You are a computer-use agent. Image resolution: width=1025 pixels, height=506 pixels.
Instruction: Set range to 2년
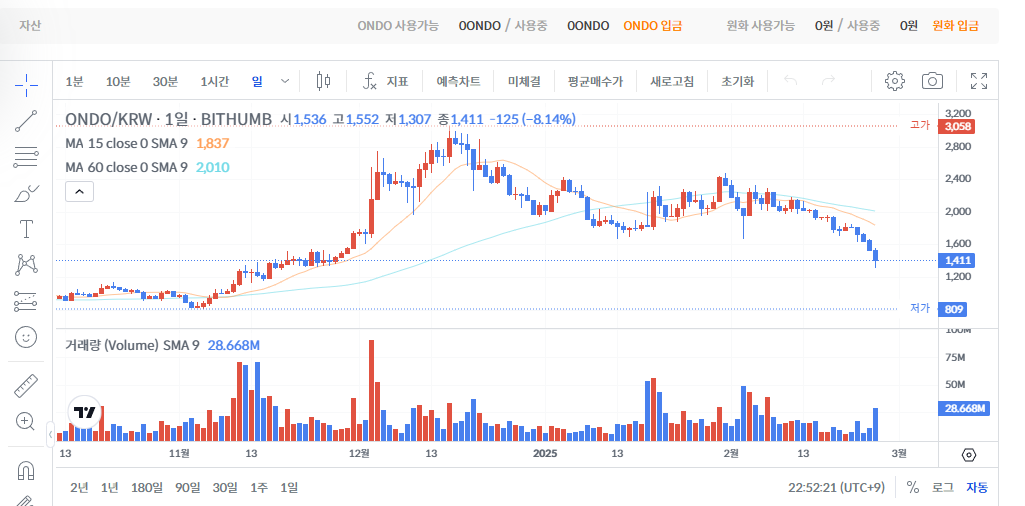(x=79, y=487)
